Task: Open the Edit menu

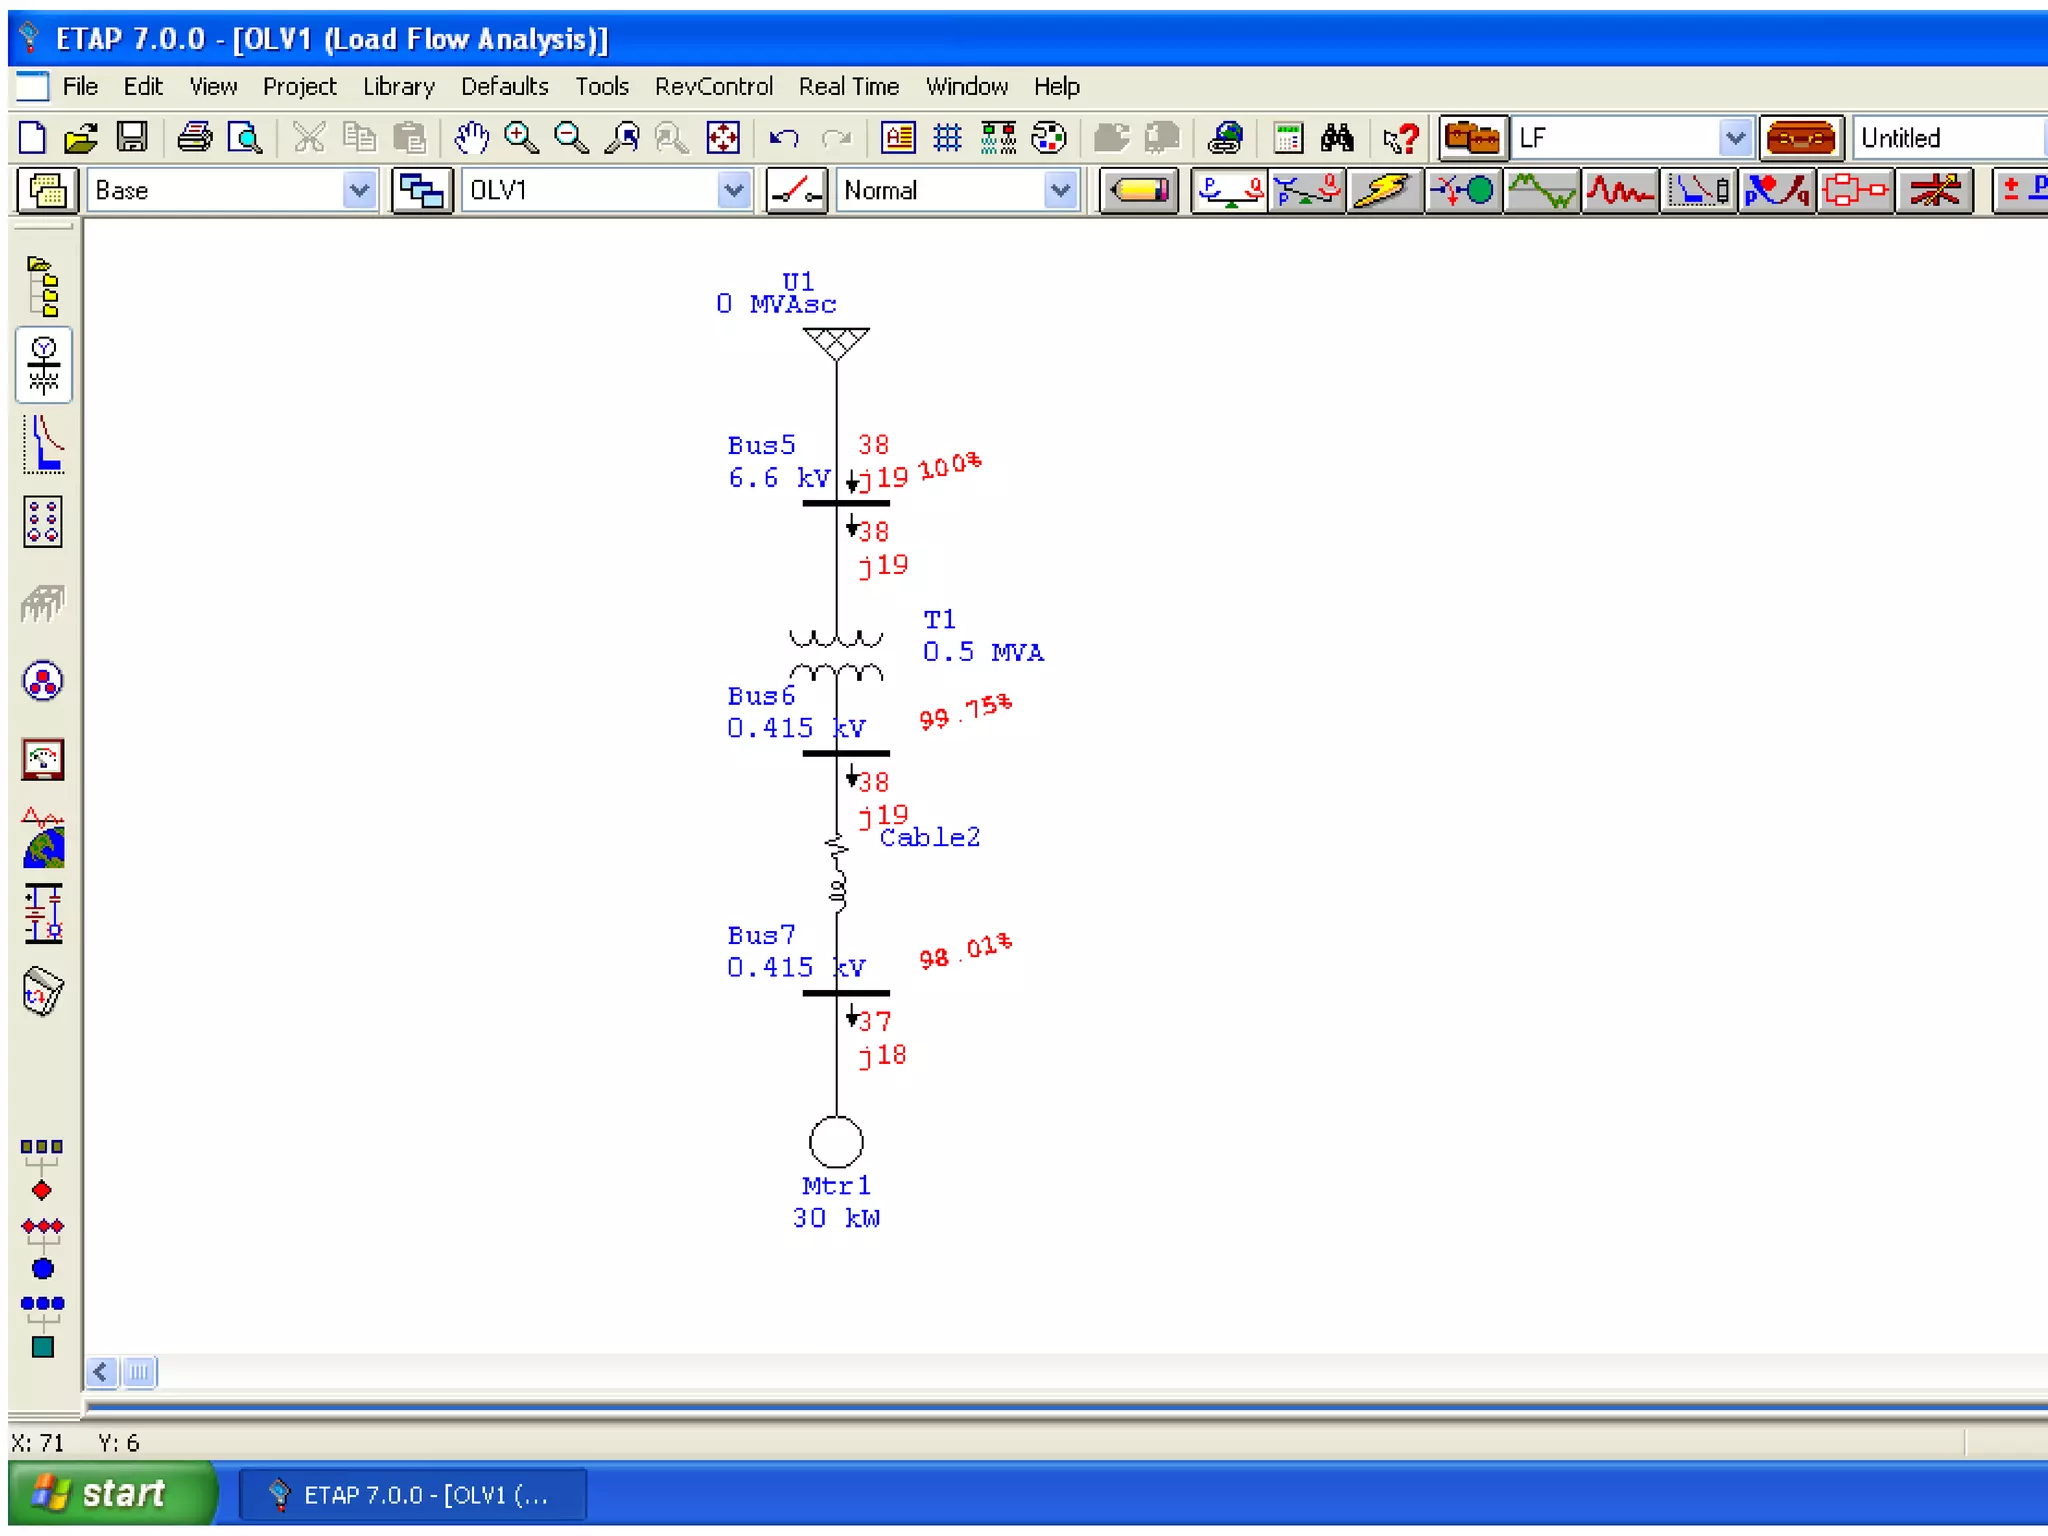Action: pyautogui.click(x=143, y=86)
